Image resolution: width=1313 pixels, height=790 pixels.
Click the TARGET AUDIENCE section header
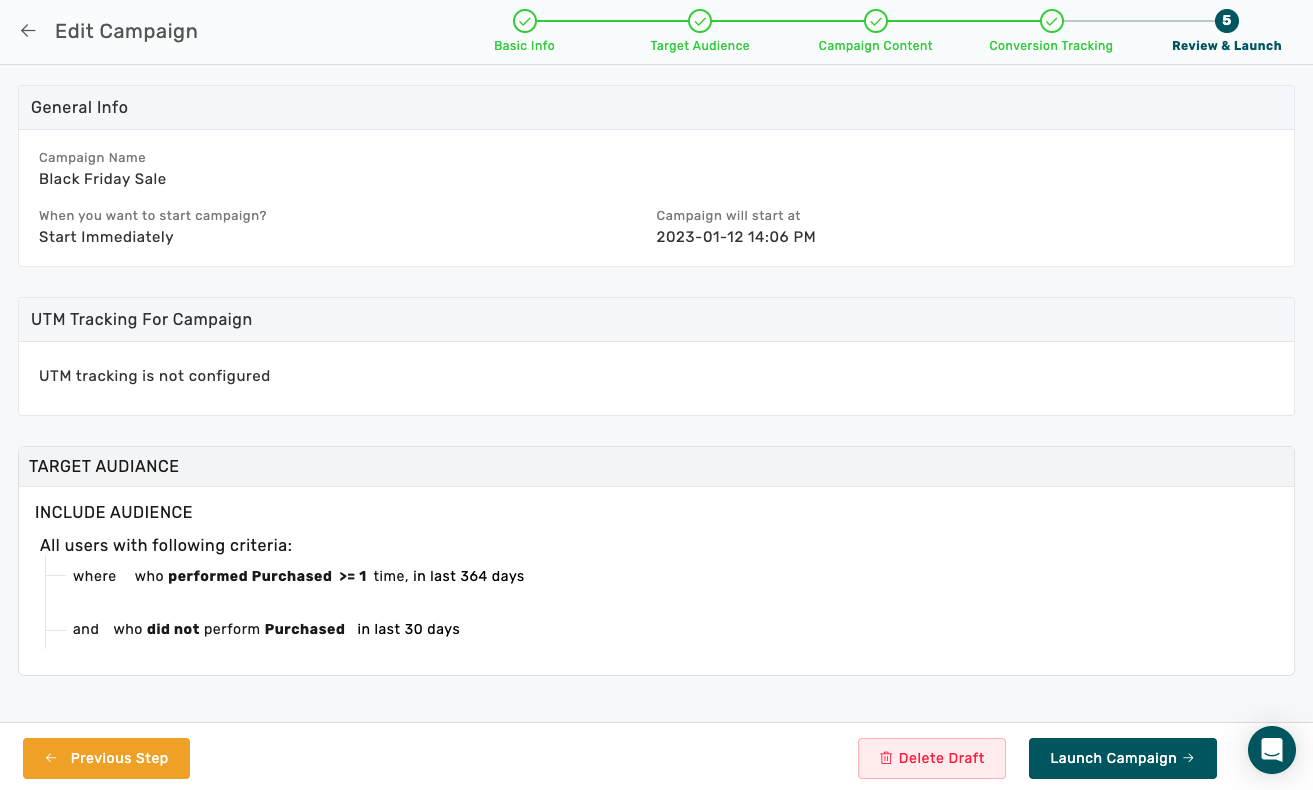pos(104,466)
